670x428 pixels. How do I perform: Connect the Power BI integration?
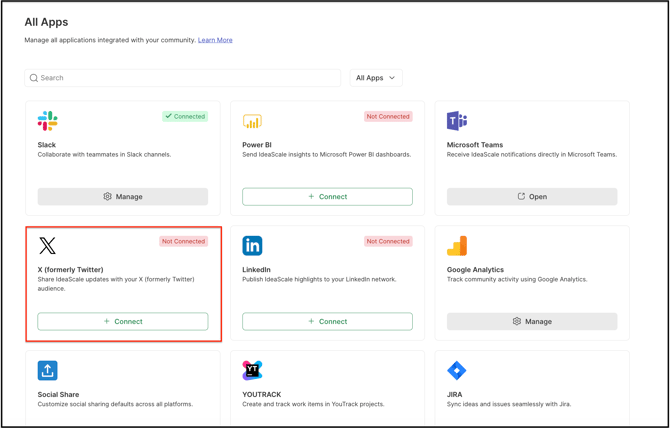327,197
